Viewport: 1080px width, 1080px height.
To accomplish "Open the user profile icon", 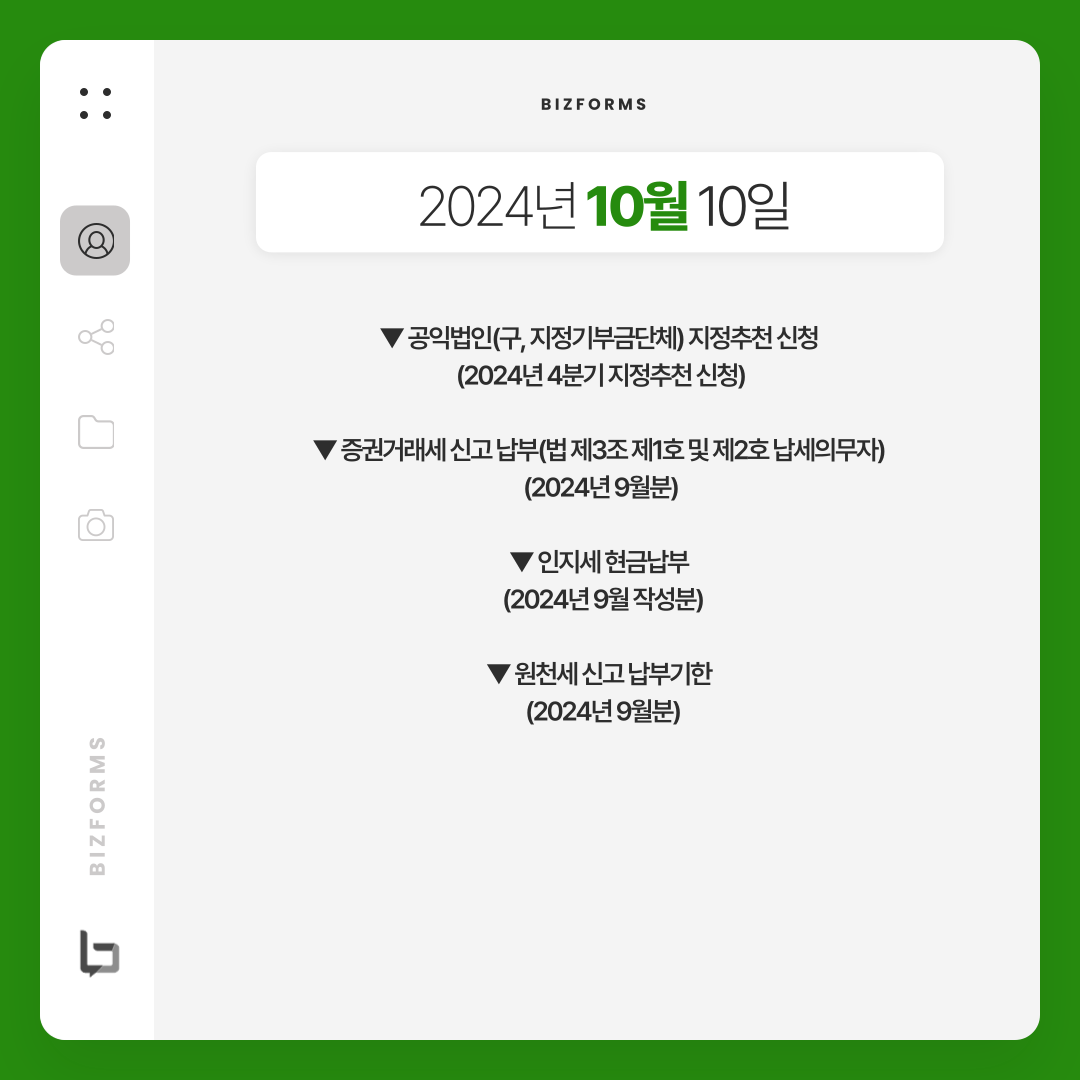I will pyautogui.click(x=95, y=240).
